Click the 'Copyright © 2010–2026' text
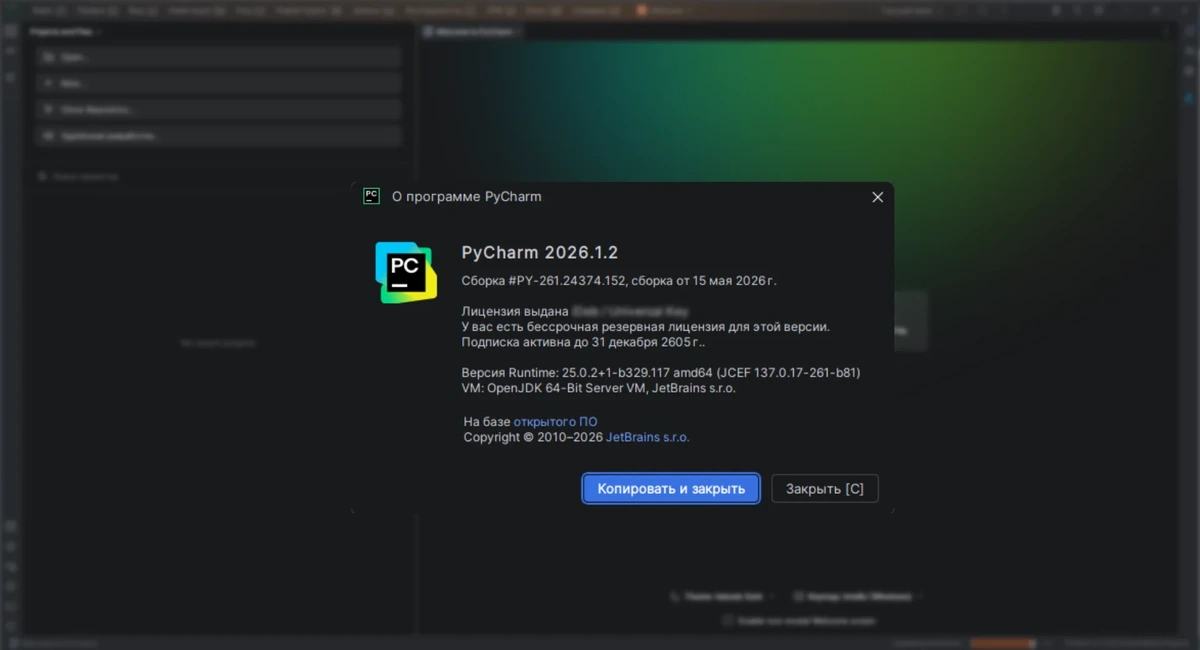The height and width of the screenshot is (650, 1200). pos(533,437)
